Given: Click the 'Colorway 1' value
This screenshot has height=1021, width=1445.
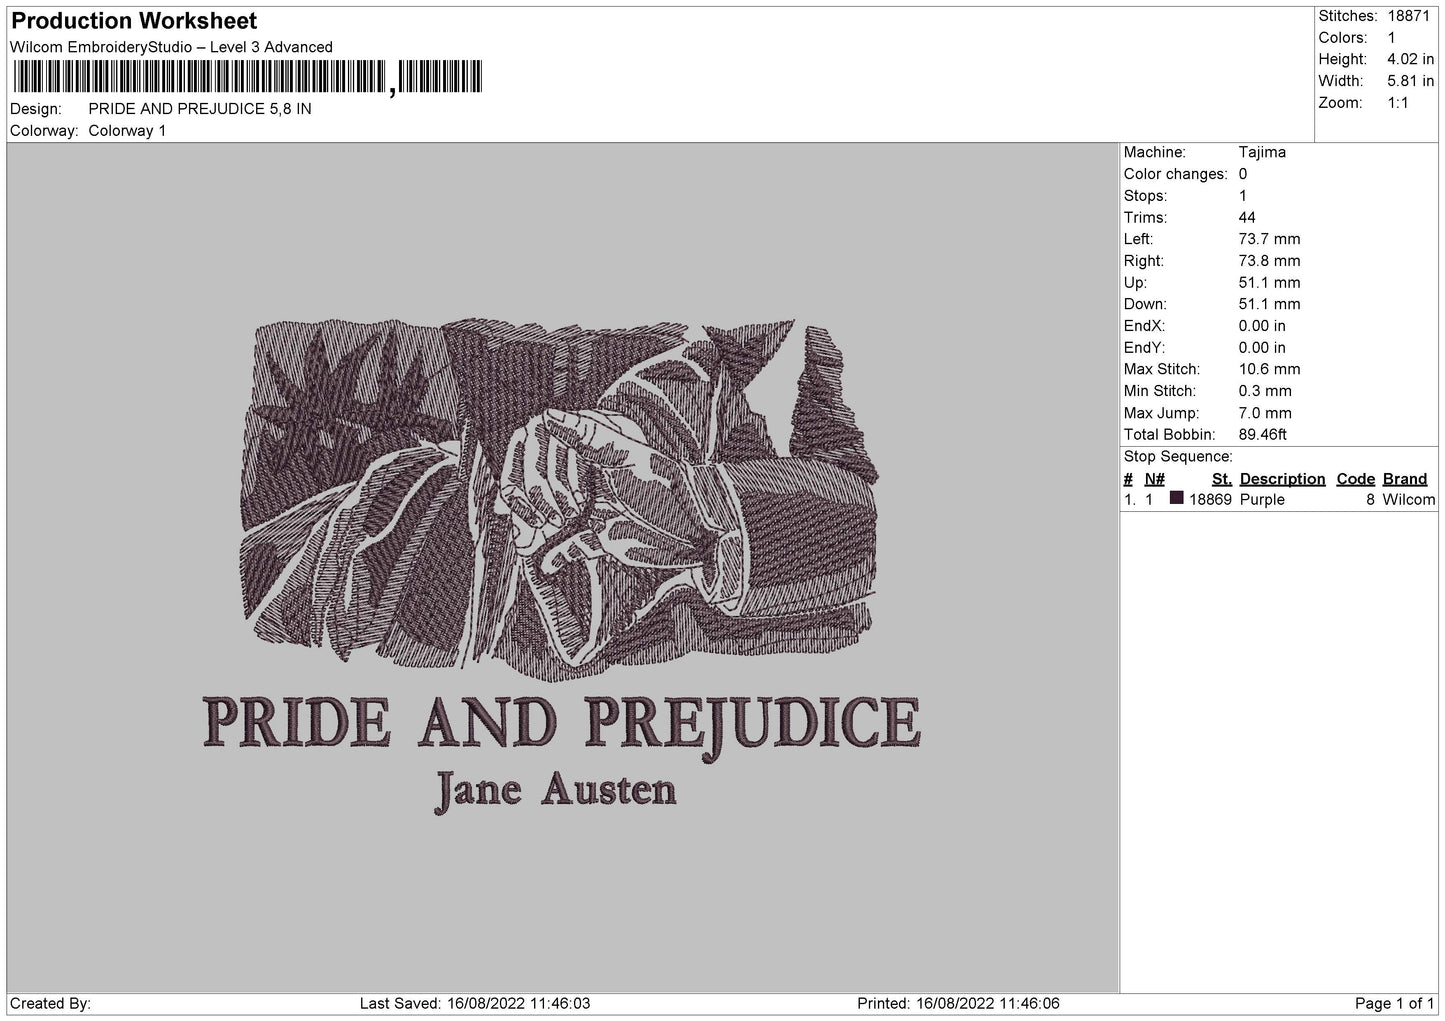Looking at the screenshot, I should 128,131.
